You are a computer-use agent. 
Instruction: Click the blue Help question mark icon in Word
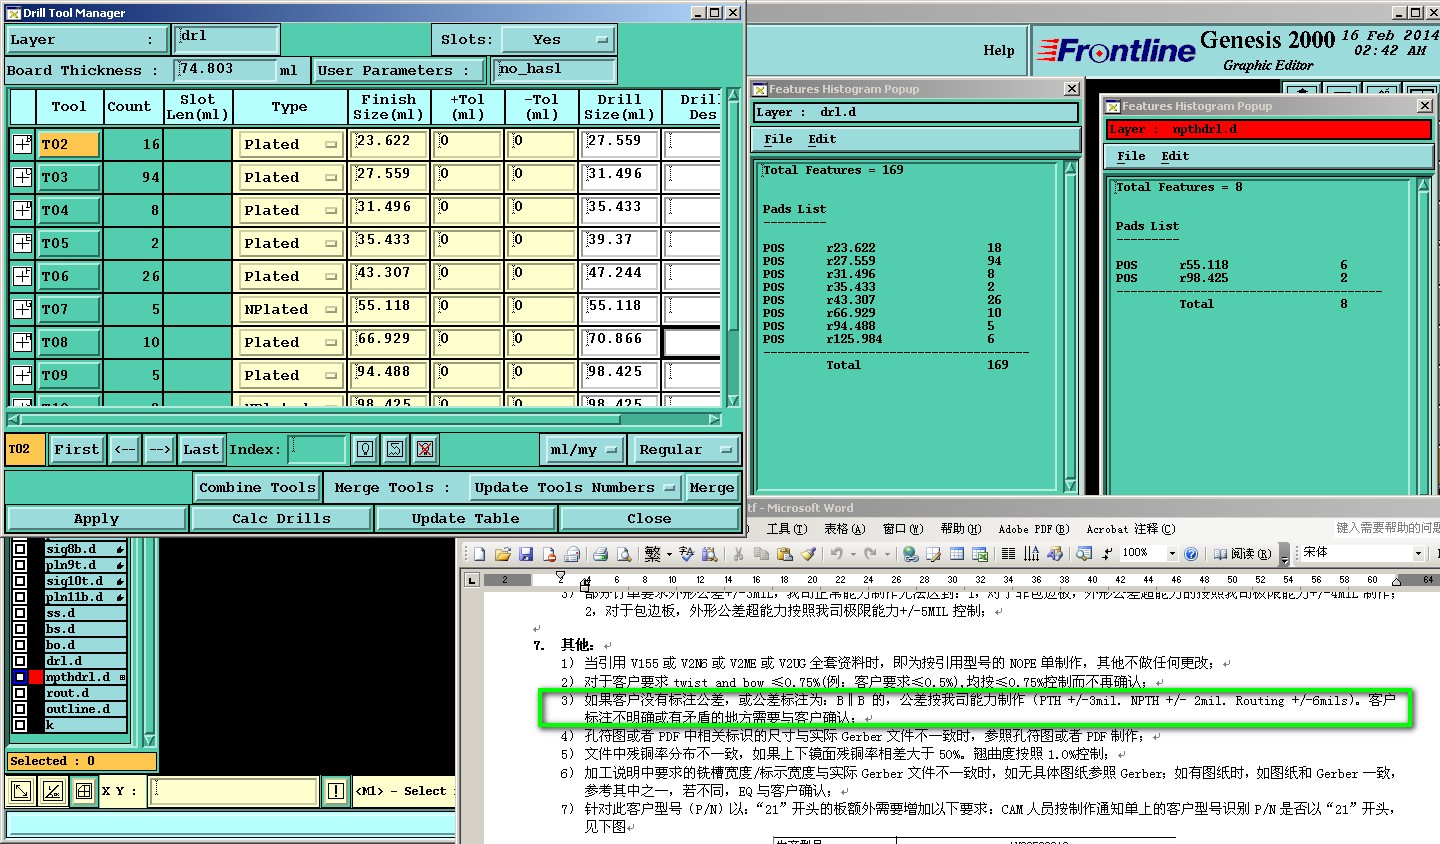tap(1191, 554)
